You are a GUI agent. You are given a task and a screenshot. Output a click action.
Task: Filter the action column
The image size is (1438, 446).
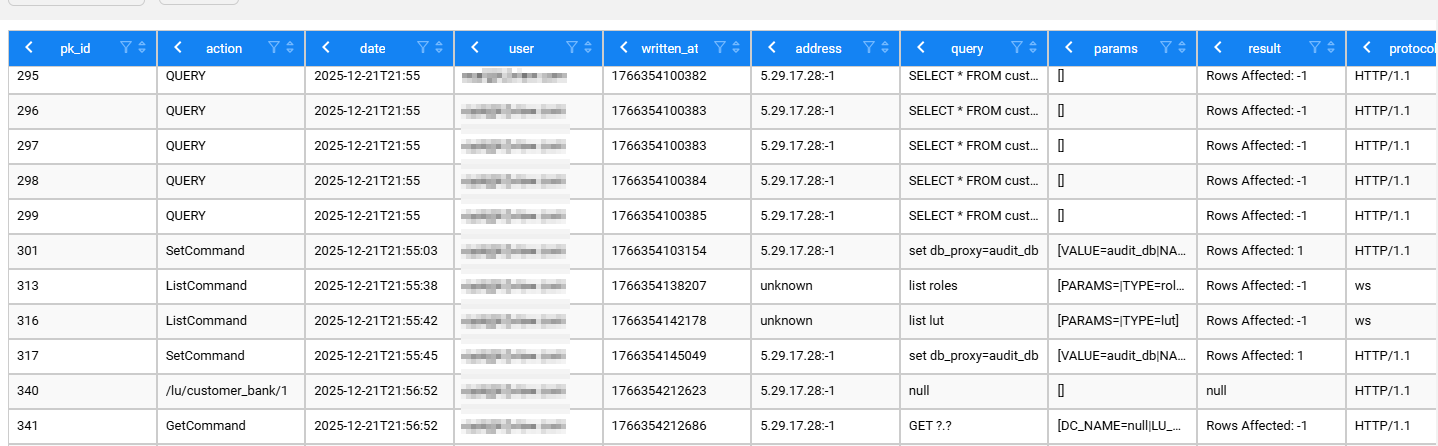coord(273,47)
